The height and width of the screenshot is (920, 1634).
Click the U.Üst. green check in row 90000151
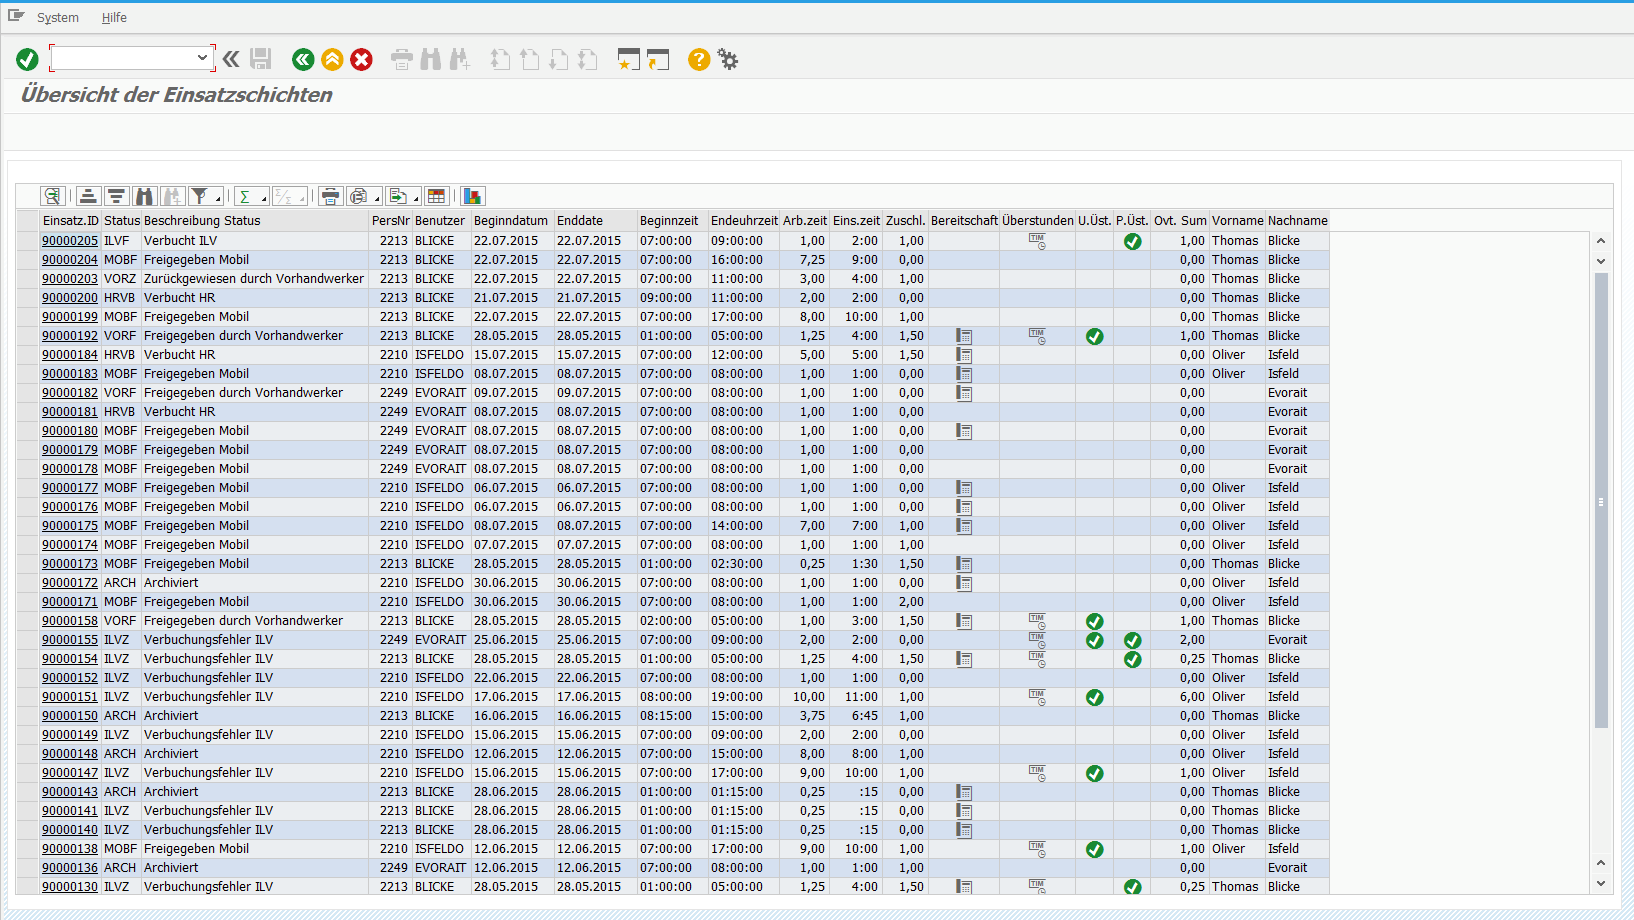pos(1094,697)
